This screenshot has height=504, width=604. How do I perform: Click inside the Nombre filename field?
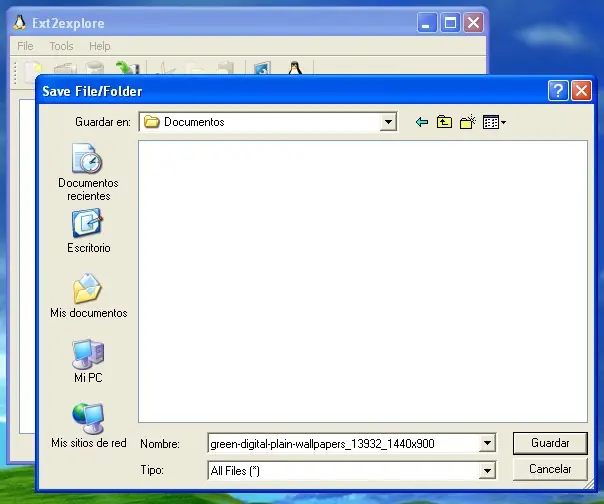(340, 443)
